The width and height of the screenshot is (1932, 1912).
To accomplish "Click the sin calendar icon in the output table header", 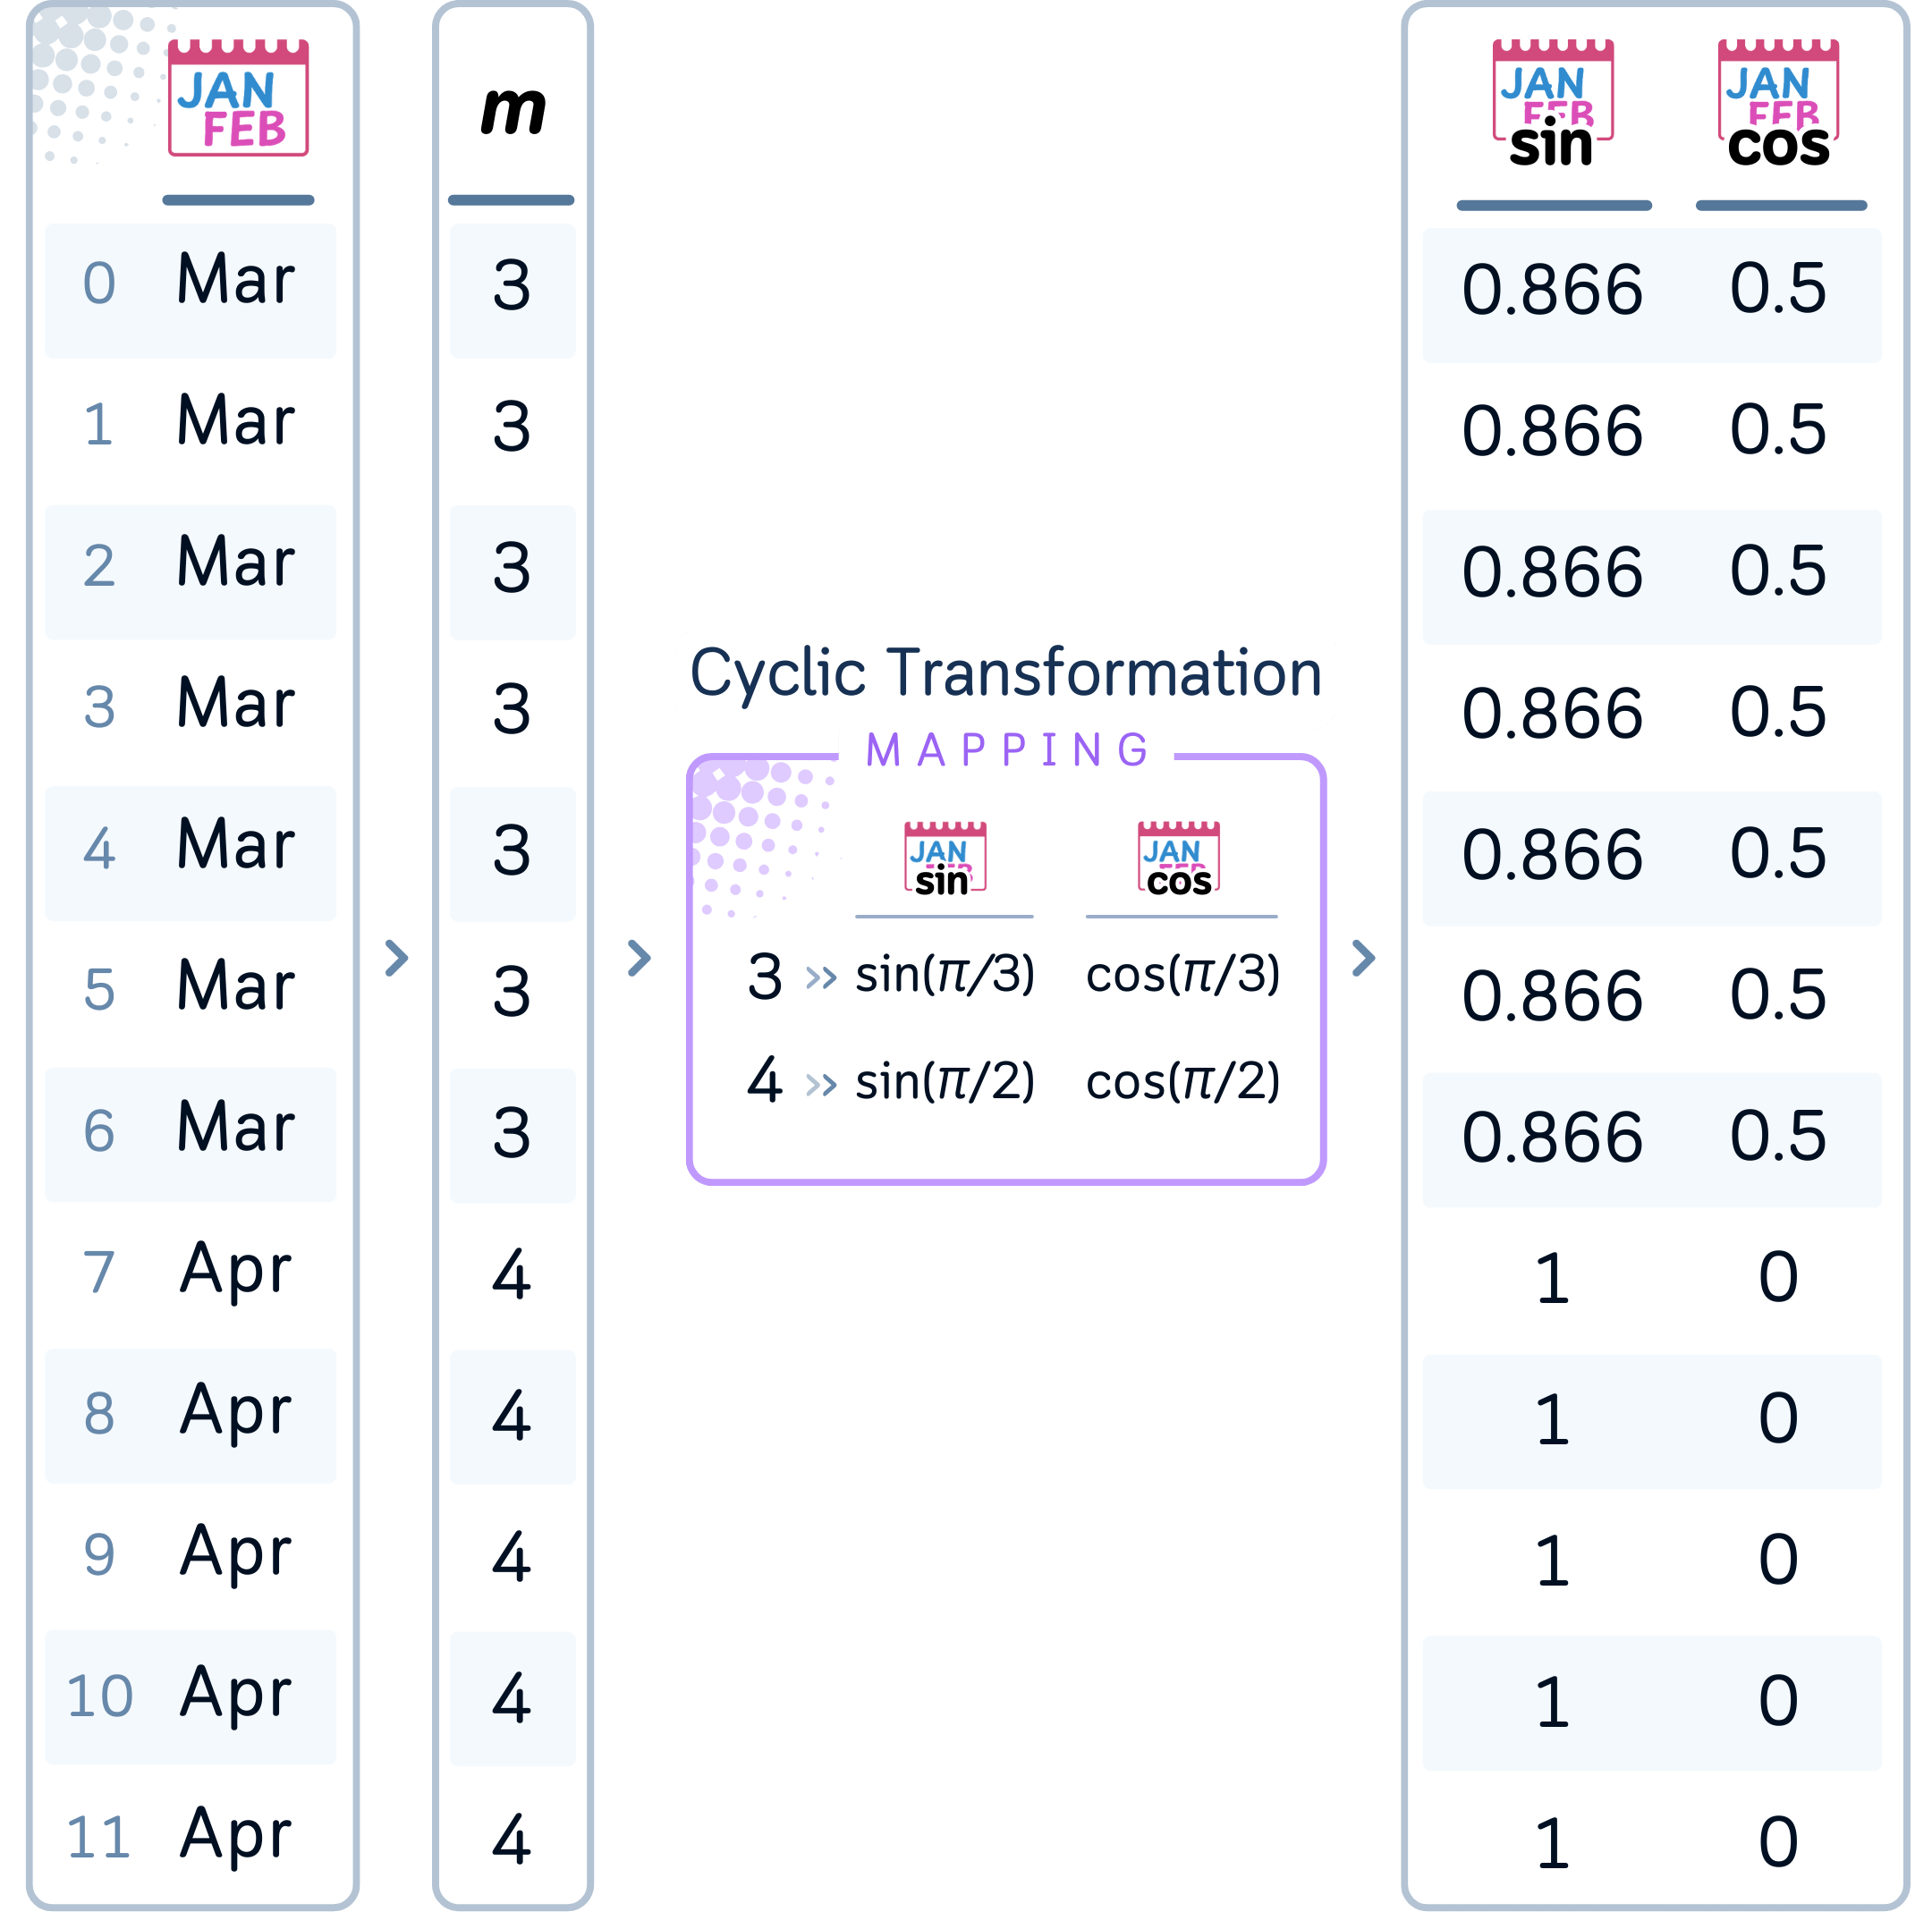I will pos(1552,102).
